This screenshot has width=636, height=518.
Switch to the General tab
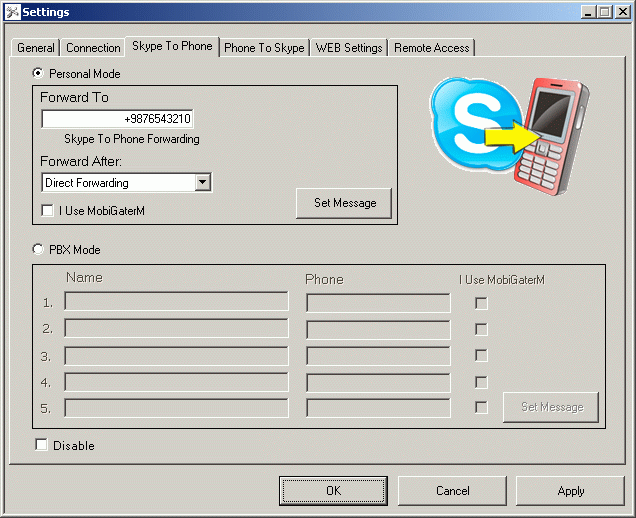click(x=36, y=48)
